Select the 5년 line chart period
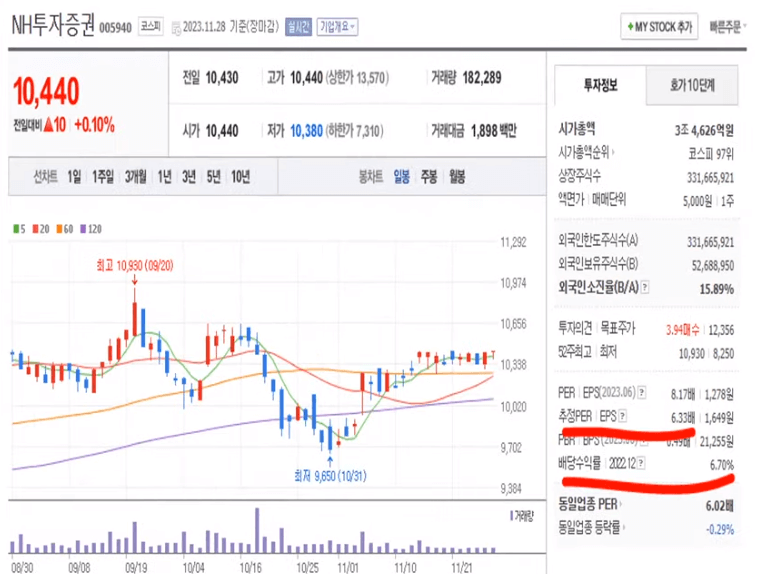This screenshot has width=759, height=574. point(213,177)
